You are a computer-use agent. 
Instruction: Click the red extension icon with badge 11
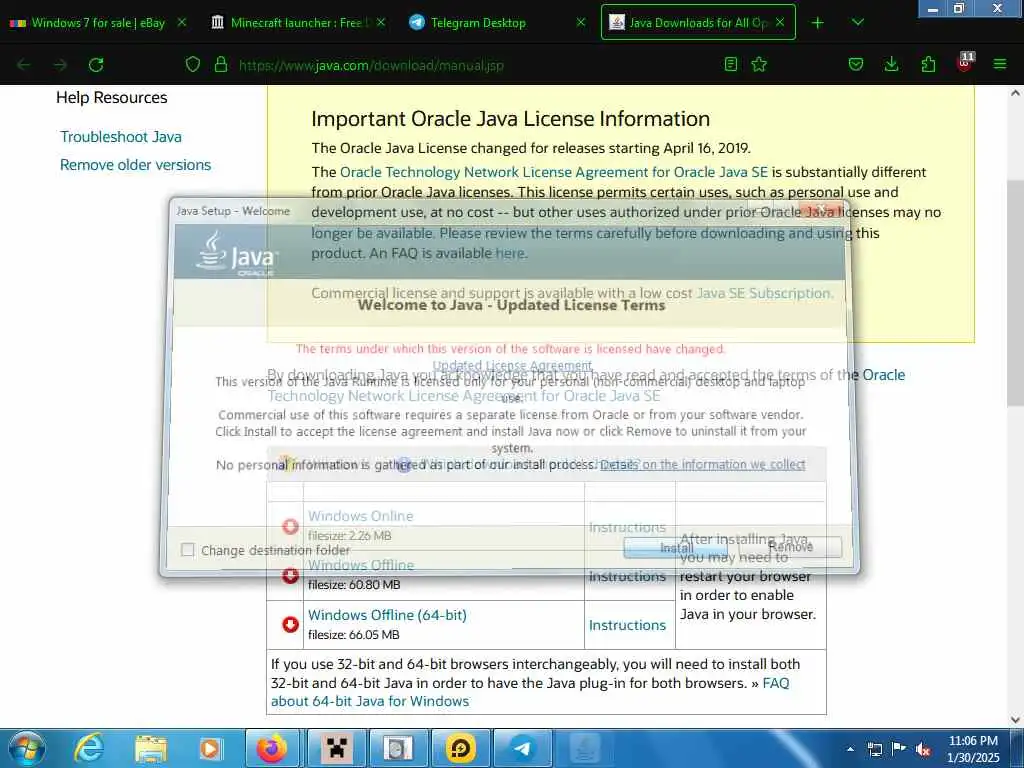click(x=964, y=63)
